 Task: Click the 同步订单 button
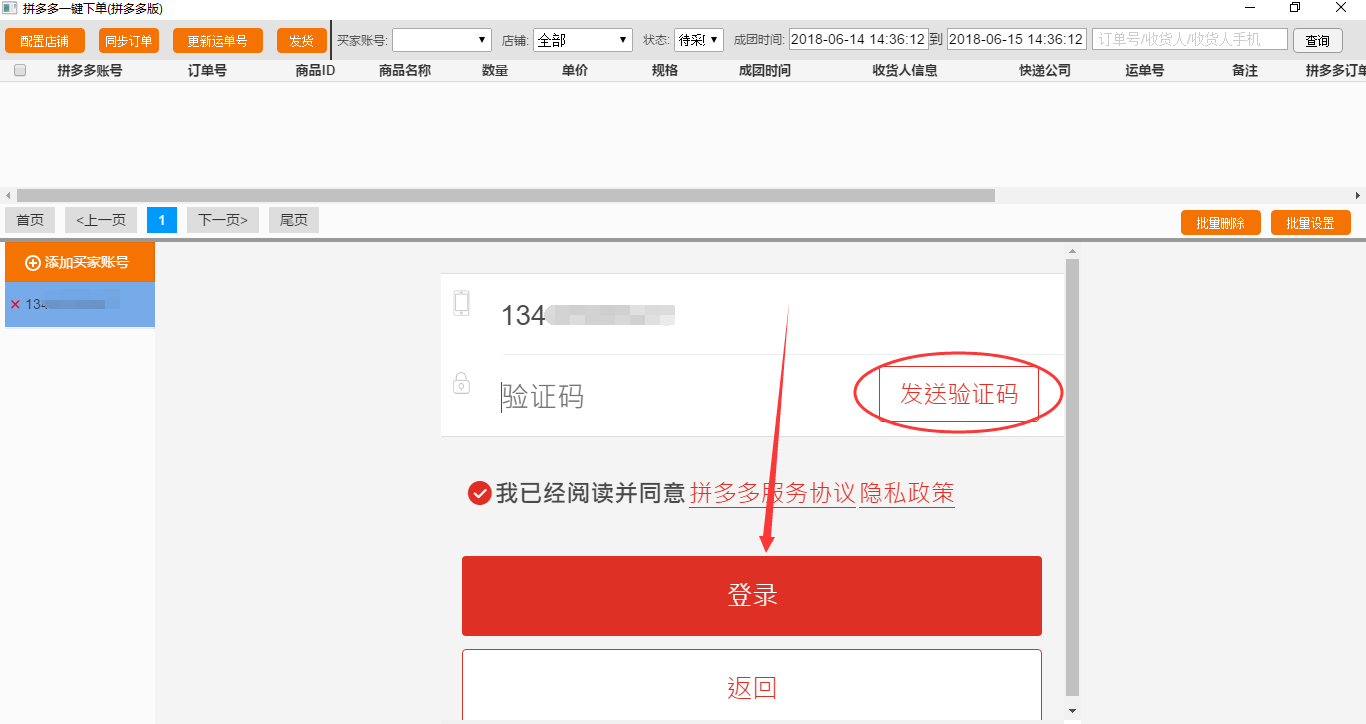(x=129, y=41)
